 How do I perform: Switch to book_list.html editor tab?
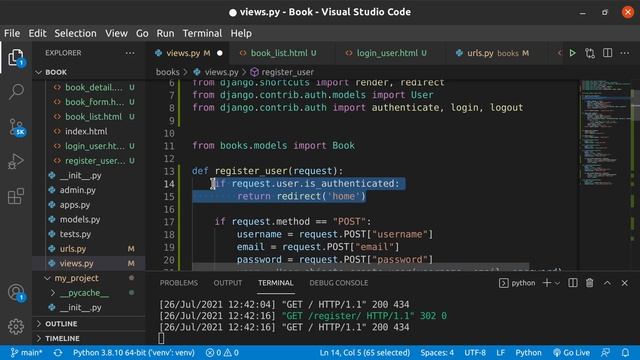pos(282,53)
